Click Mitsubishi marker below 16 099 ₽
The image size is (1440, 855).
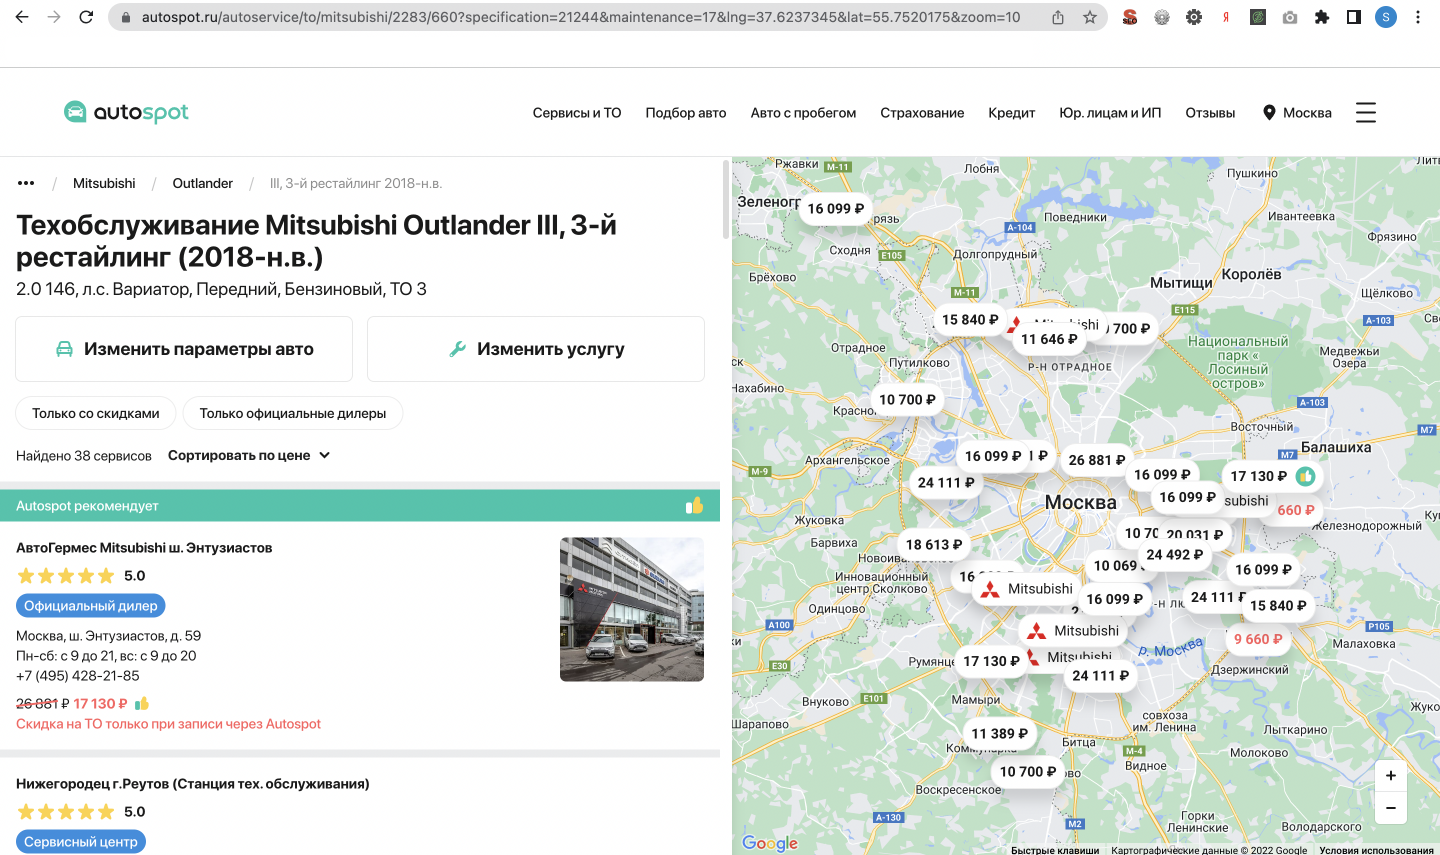tap(1072, 630)
